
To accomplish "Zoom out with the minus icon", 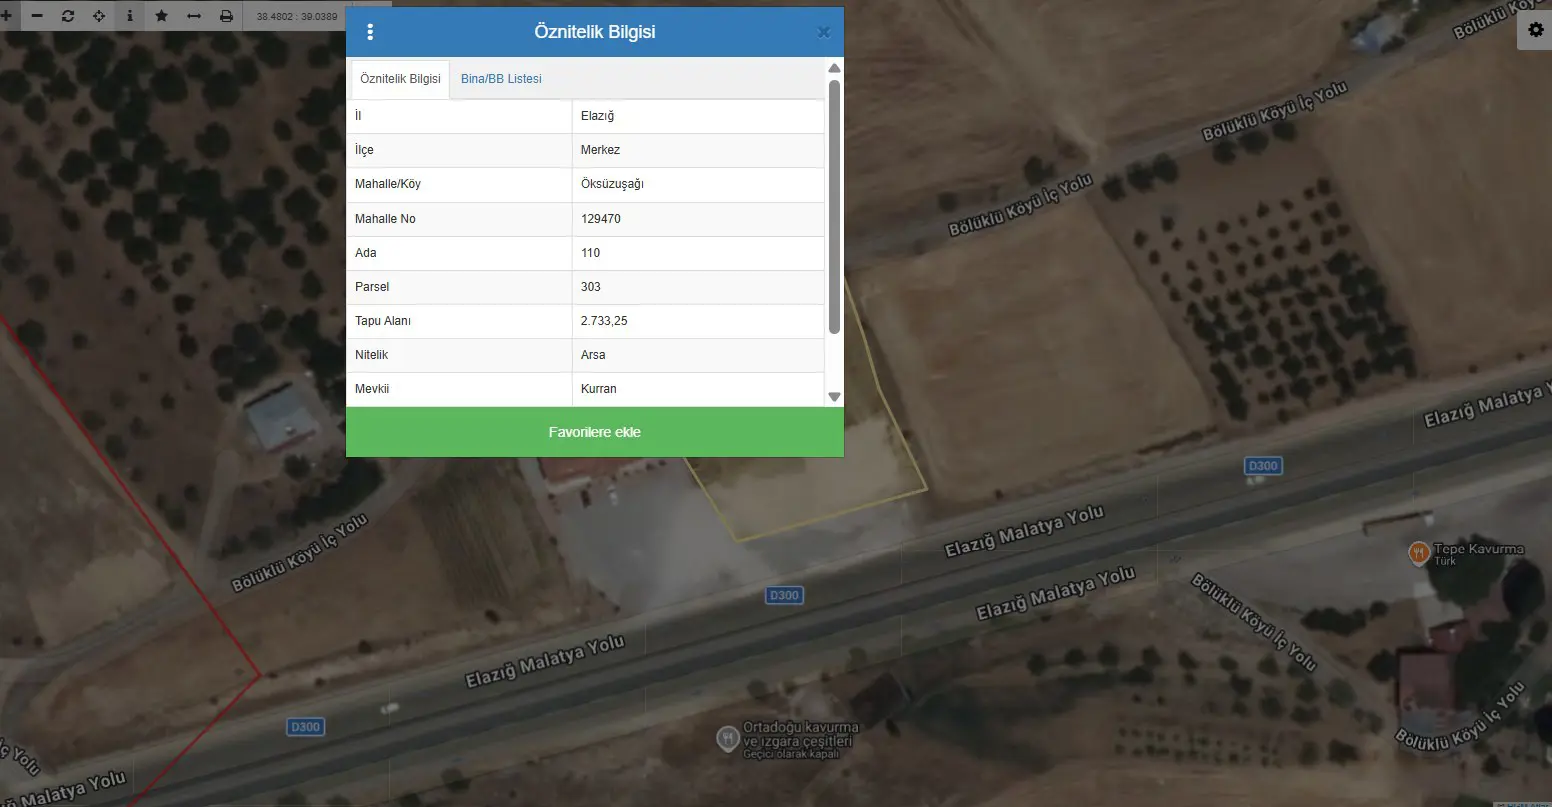I will tap(37, 16).
